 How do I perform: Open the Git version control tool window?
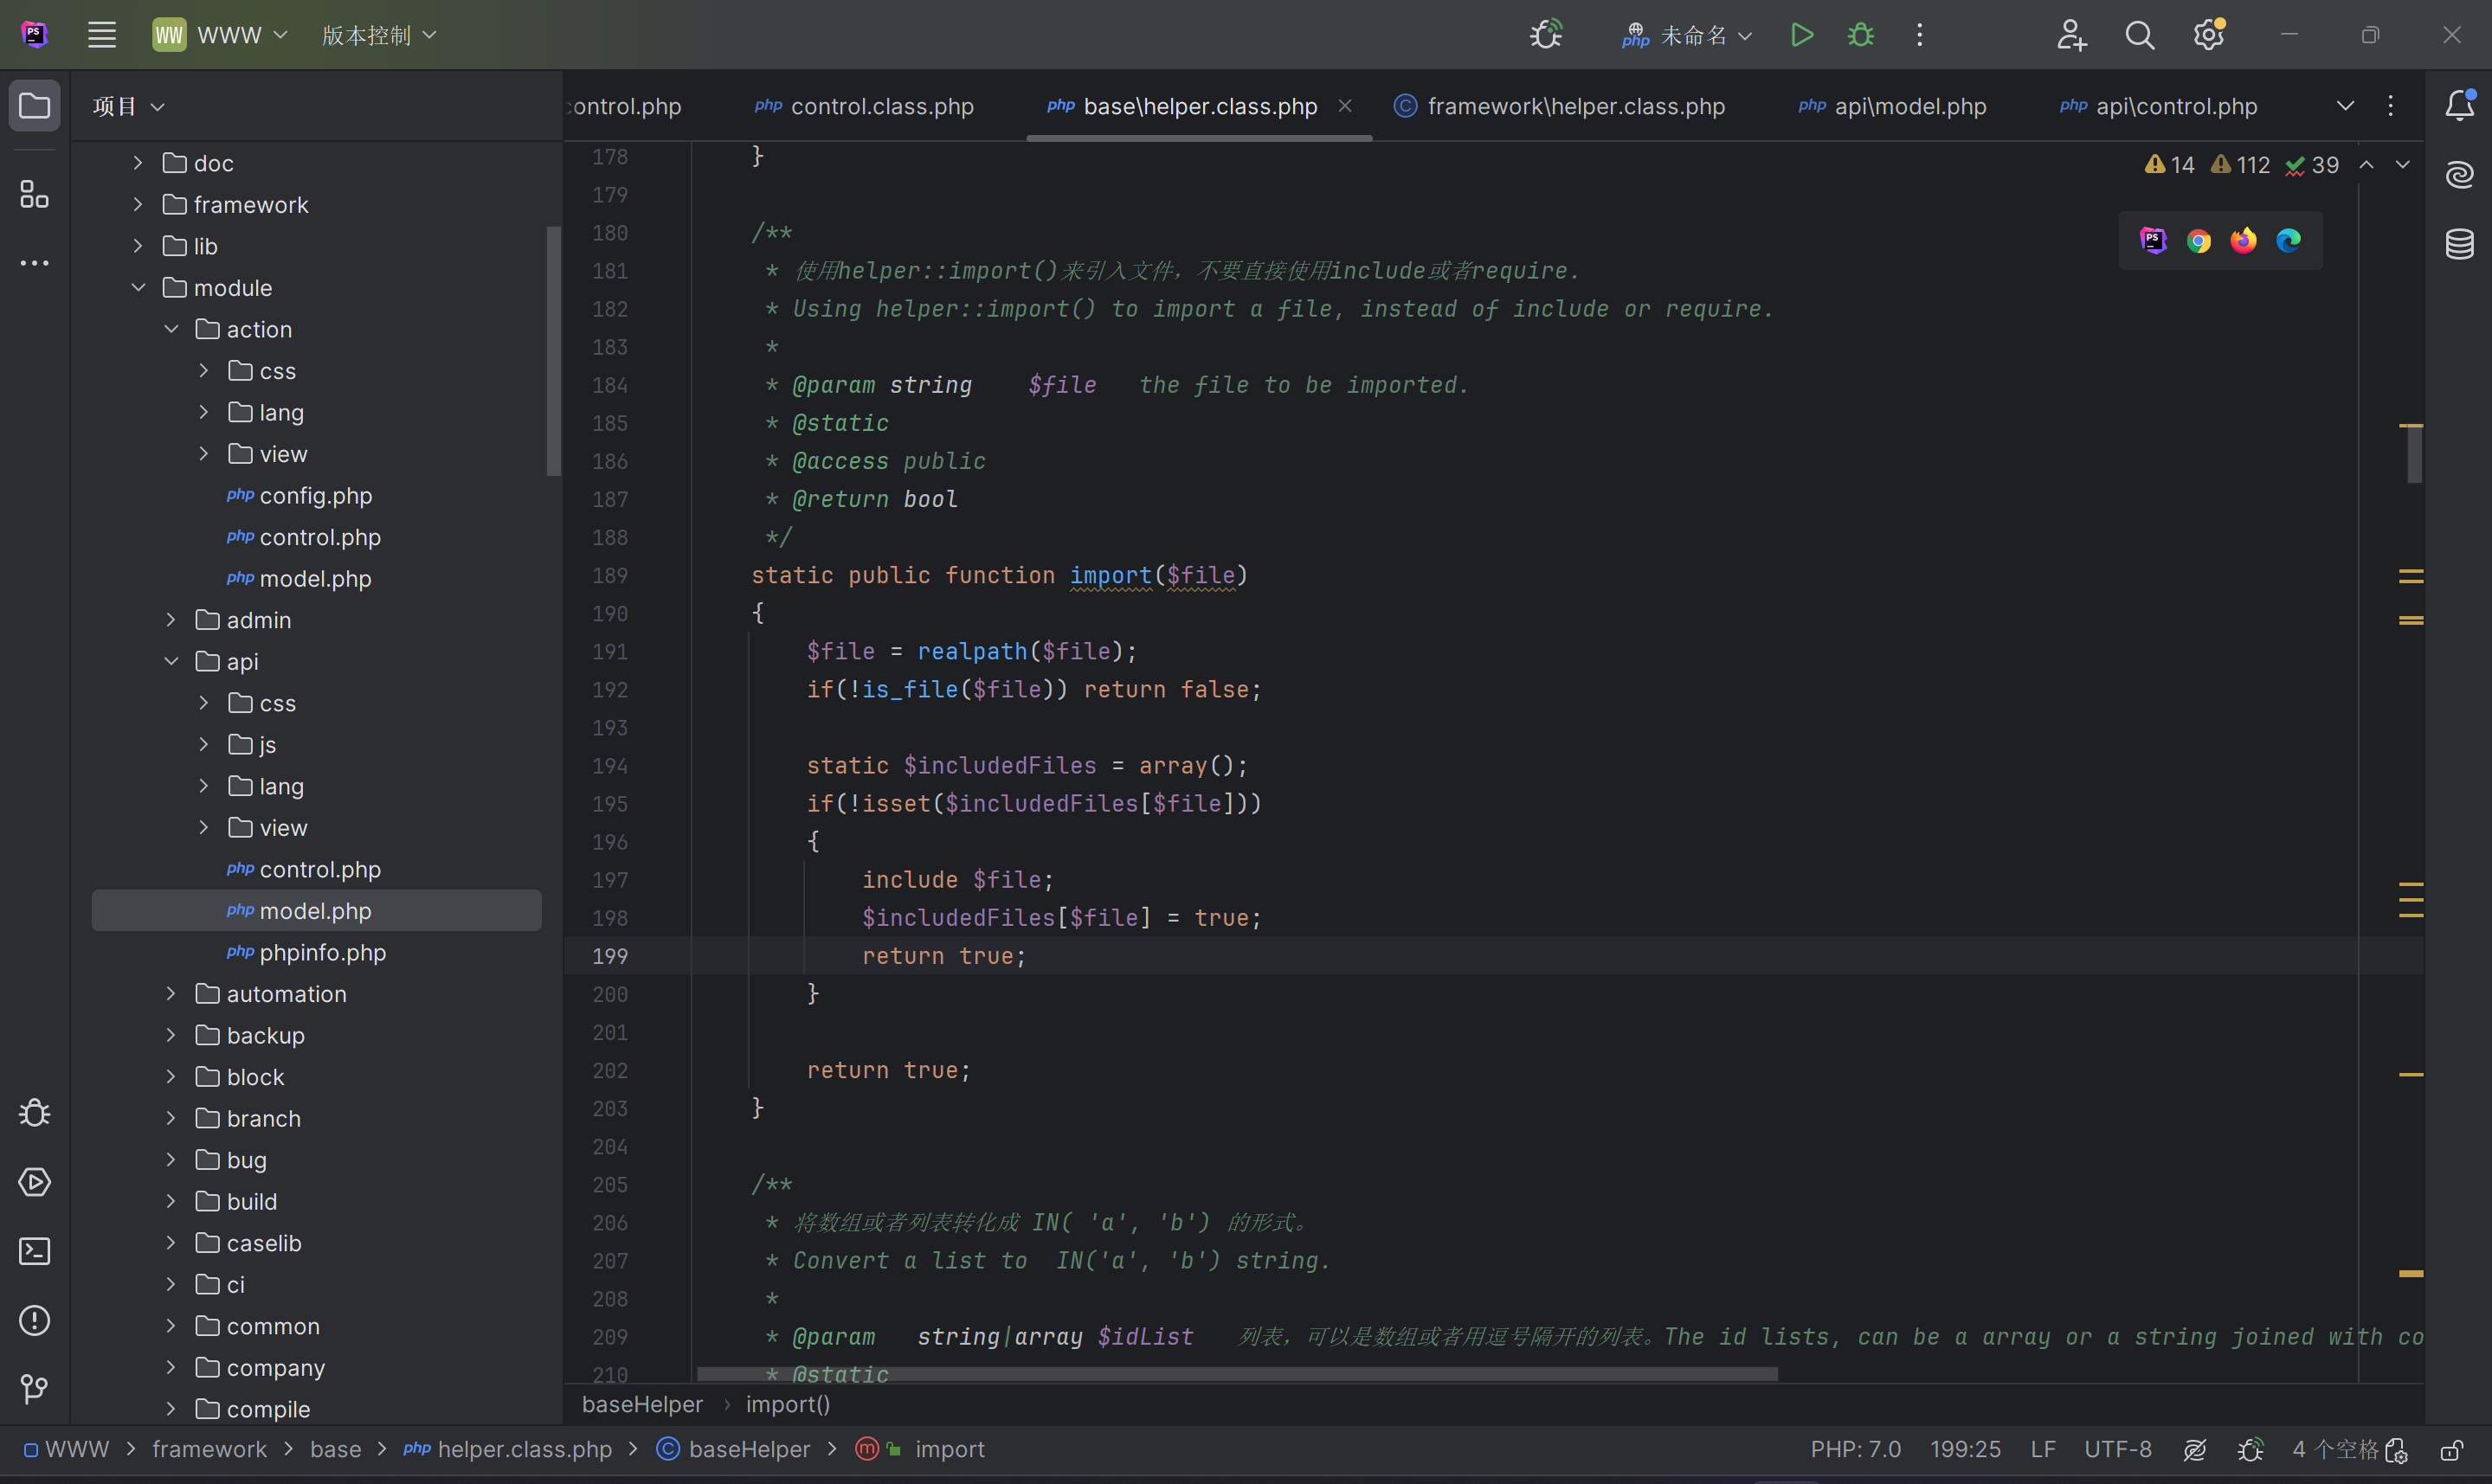(34, 1389)
